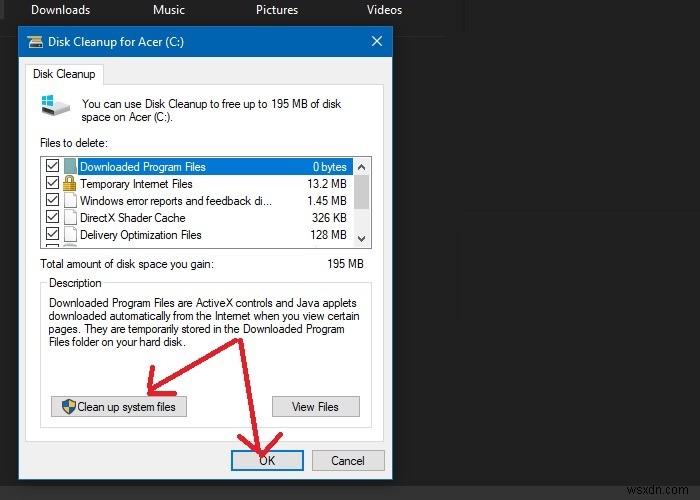Viewport: 700px width, 500px height.
Task: Select the Temporary Internet Files row text
Action: (x=136, y=184)
